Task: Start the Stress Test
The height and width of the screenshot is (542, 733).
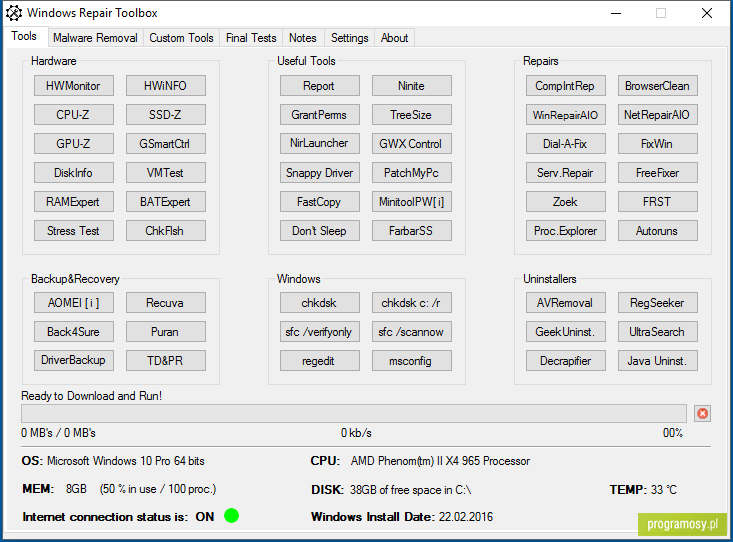Action: point(73,231)
